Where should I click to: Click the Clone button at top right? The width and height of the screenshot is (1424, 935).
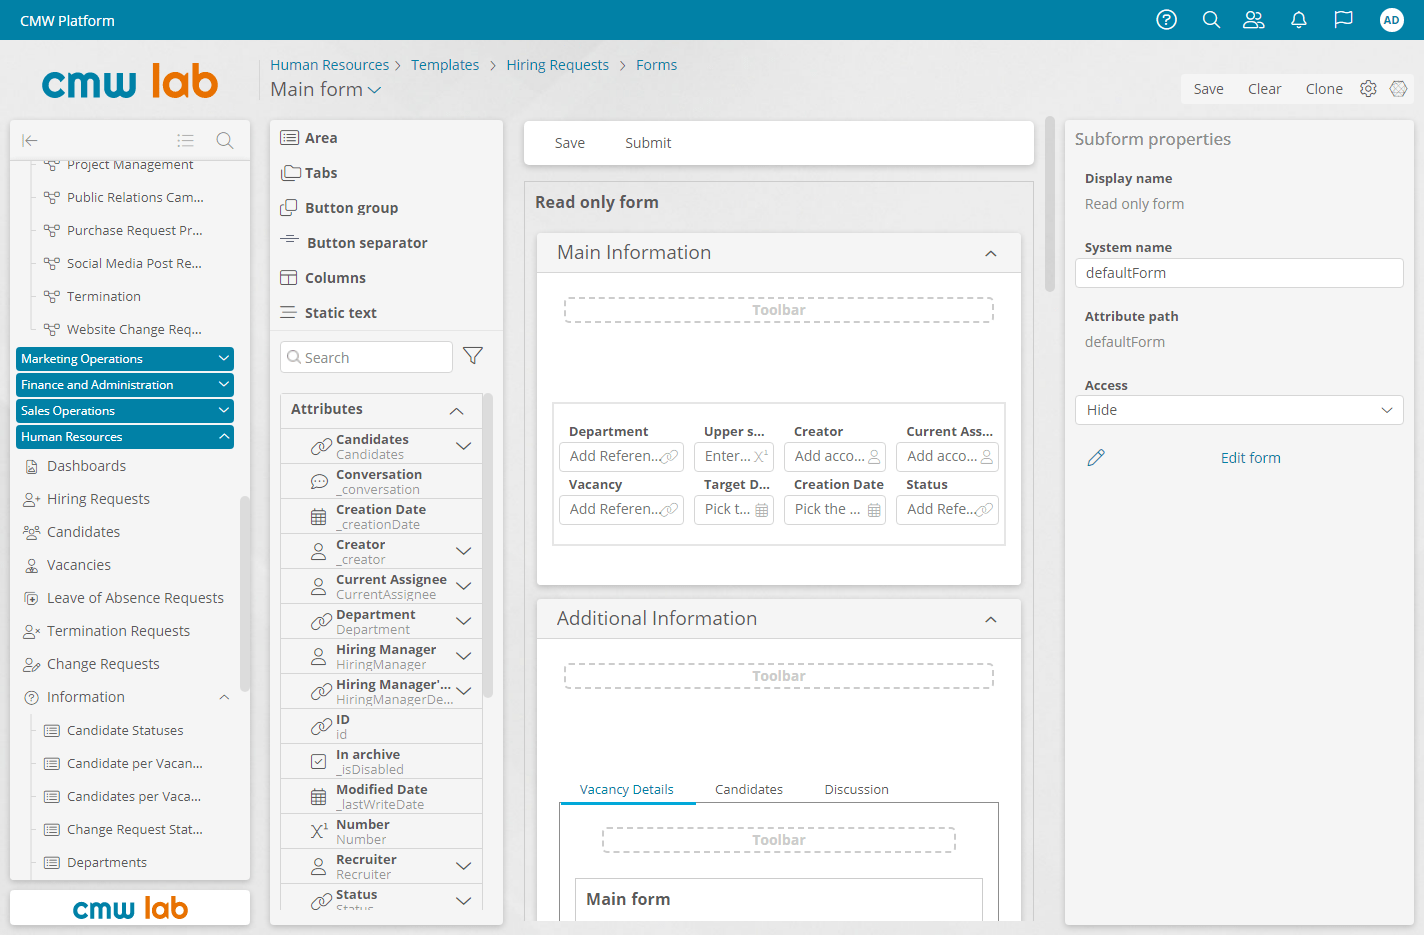(x=1323, y=89)
